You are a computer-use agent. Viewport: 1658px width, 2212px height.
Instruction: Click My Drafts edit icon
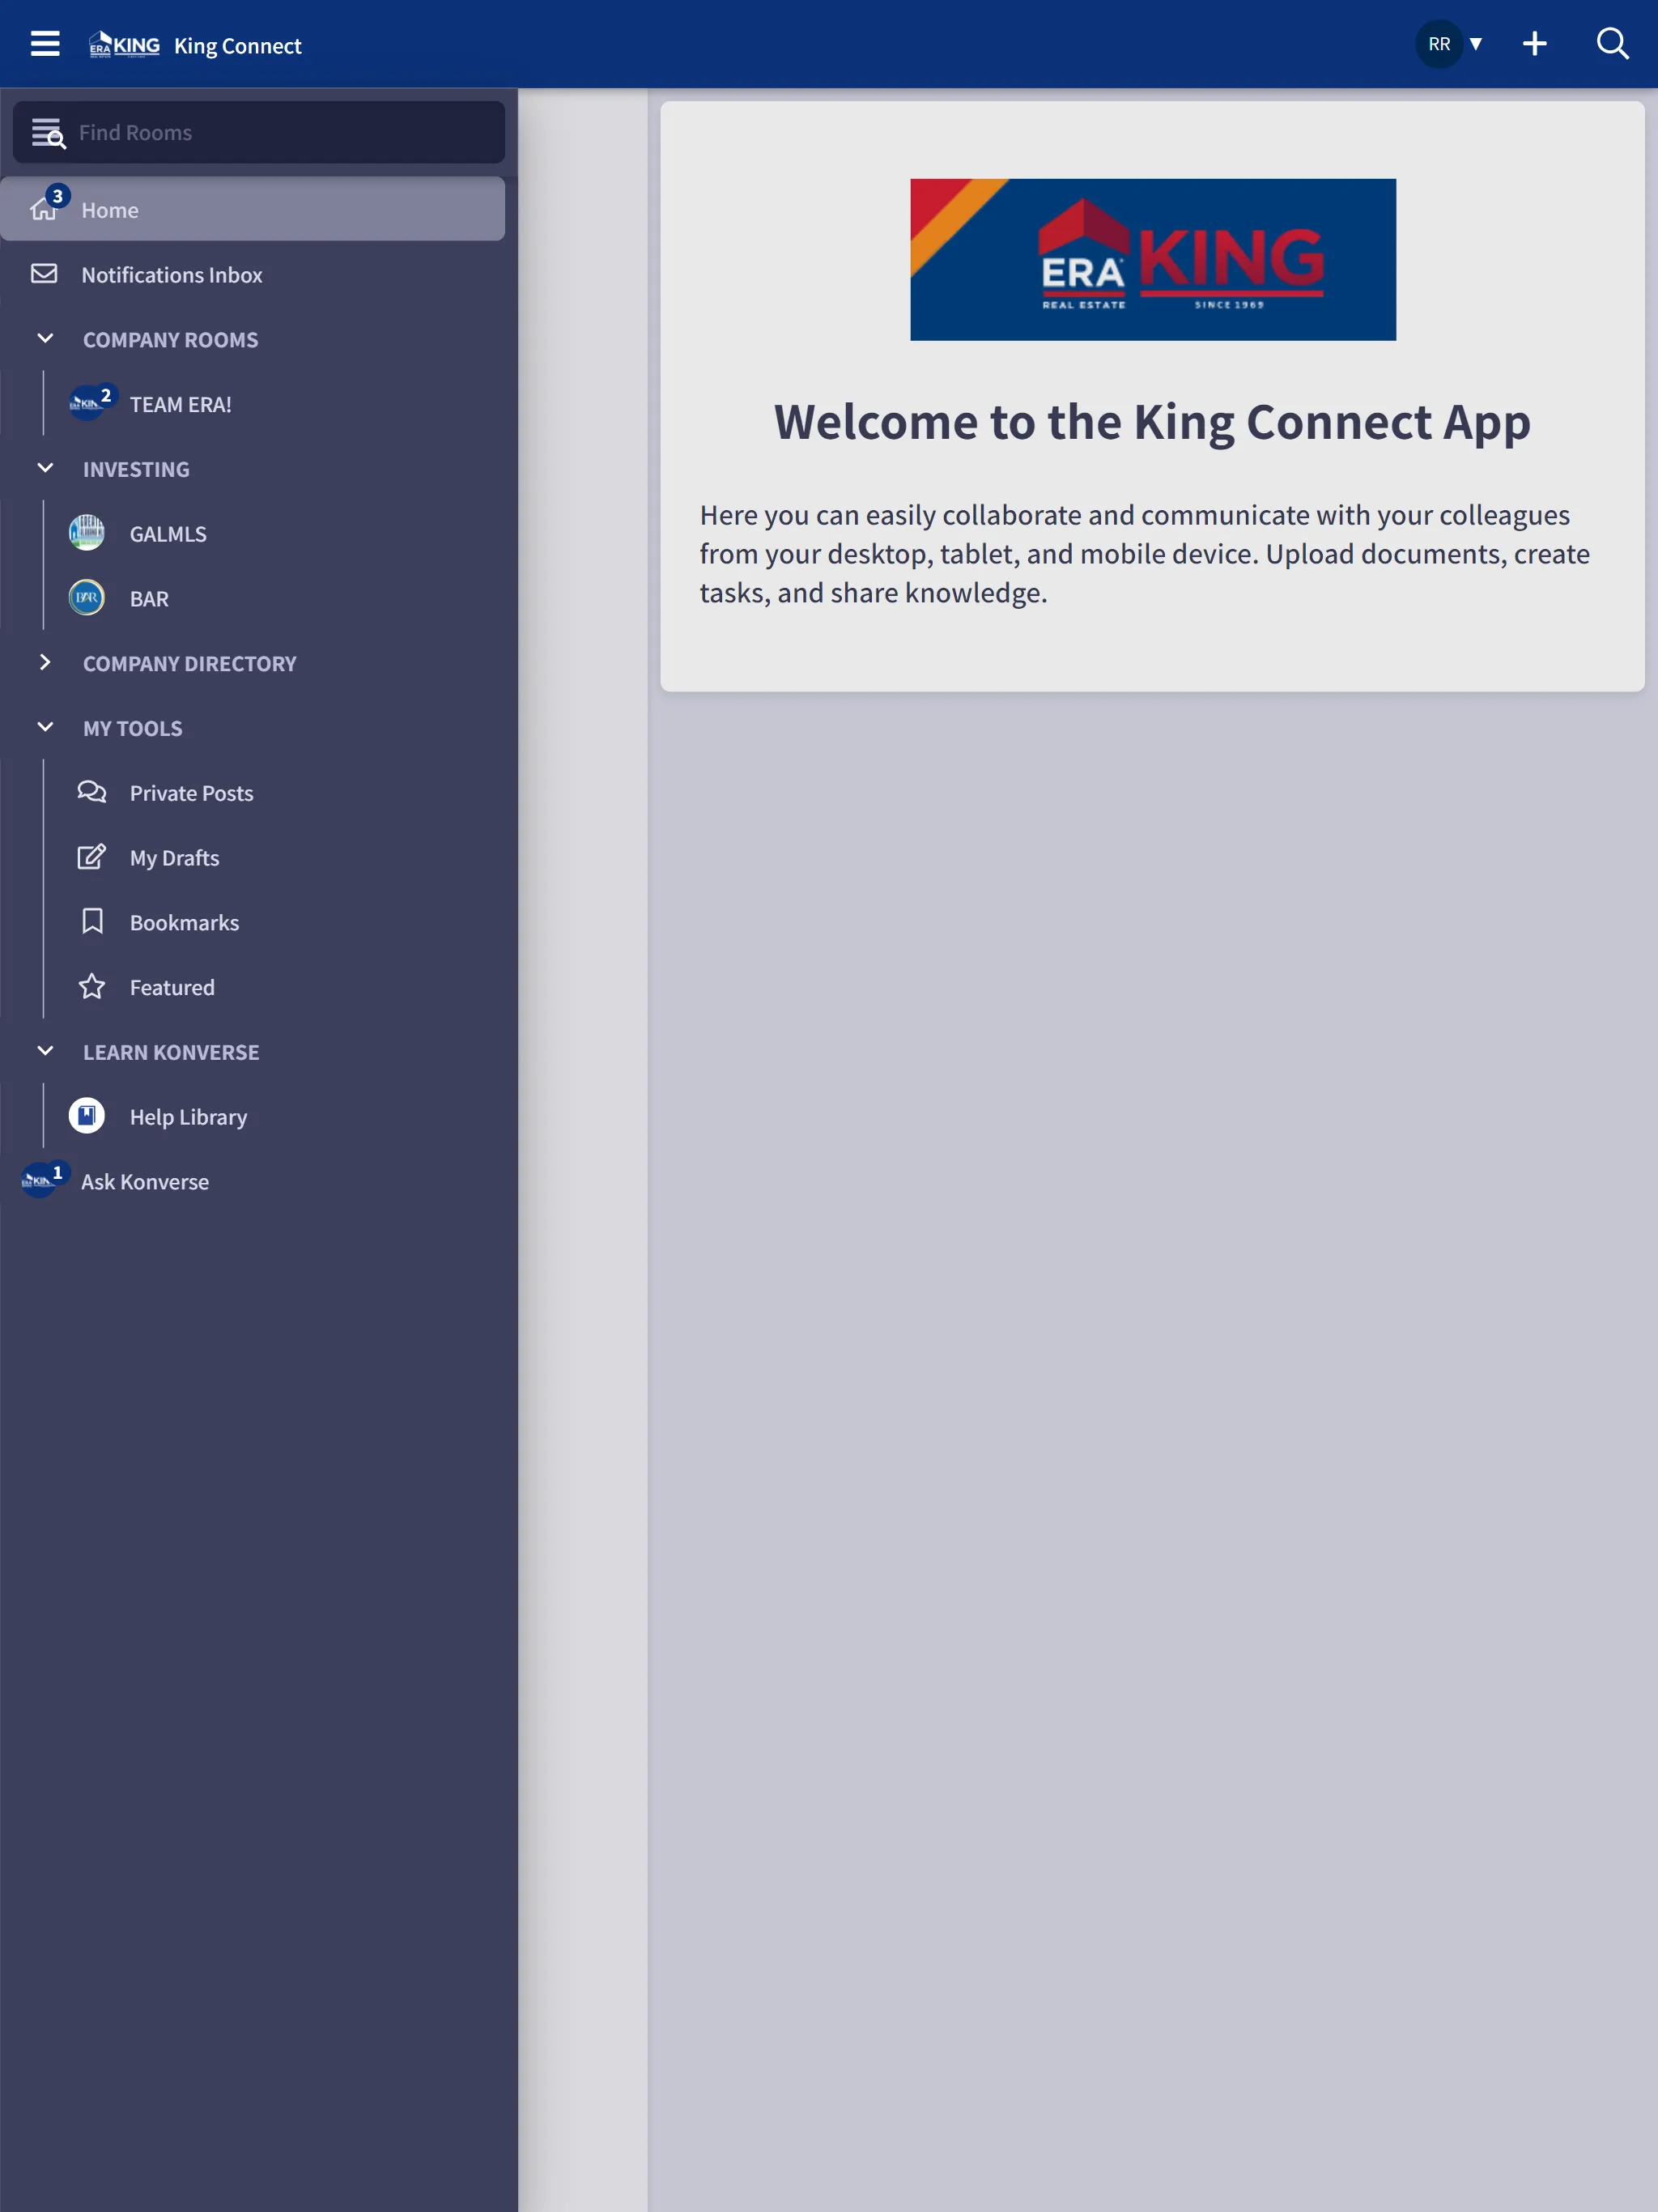tap(91, 855)
